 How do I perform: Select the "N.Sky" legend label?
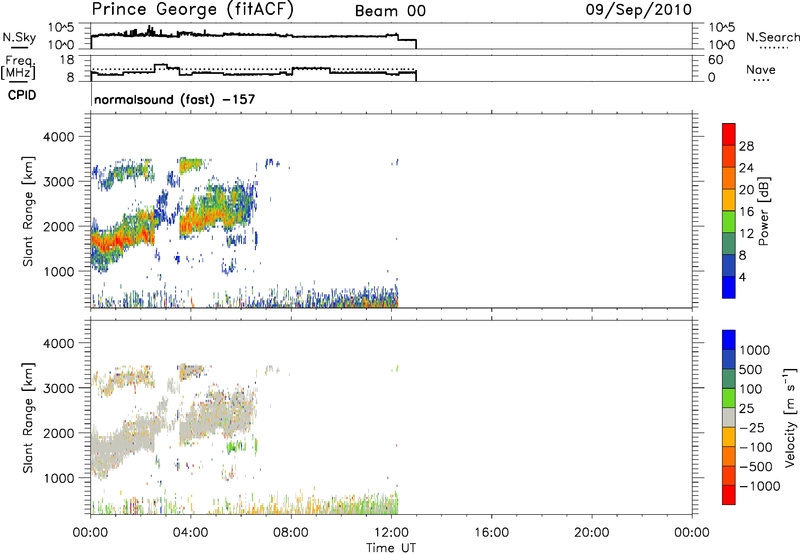pyautogui.click(x=19, y=37)
